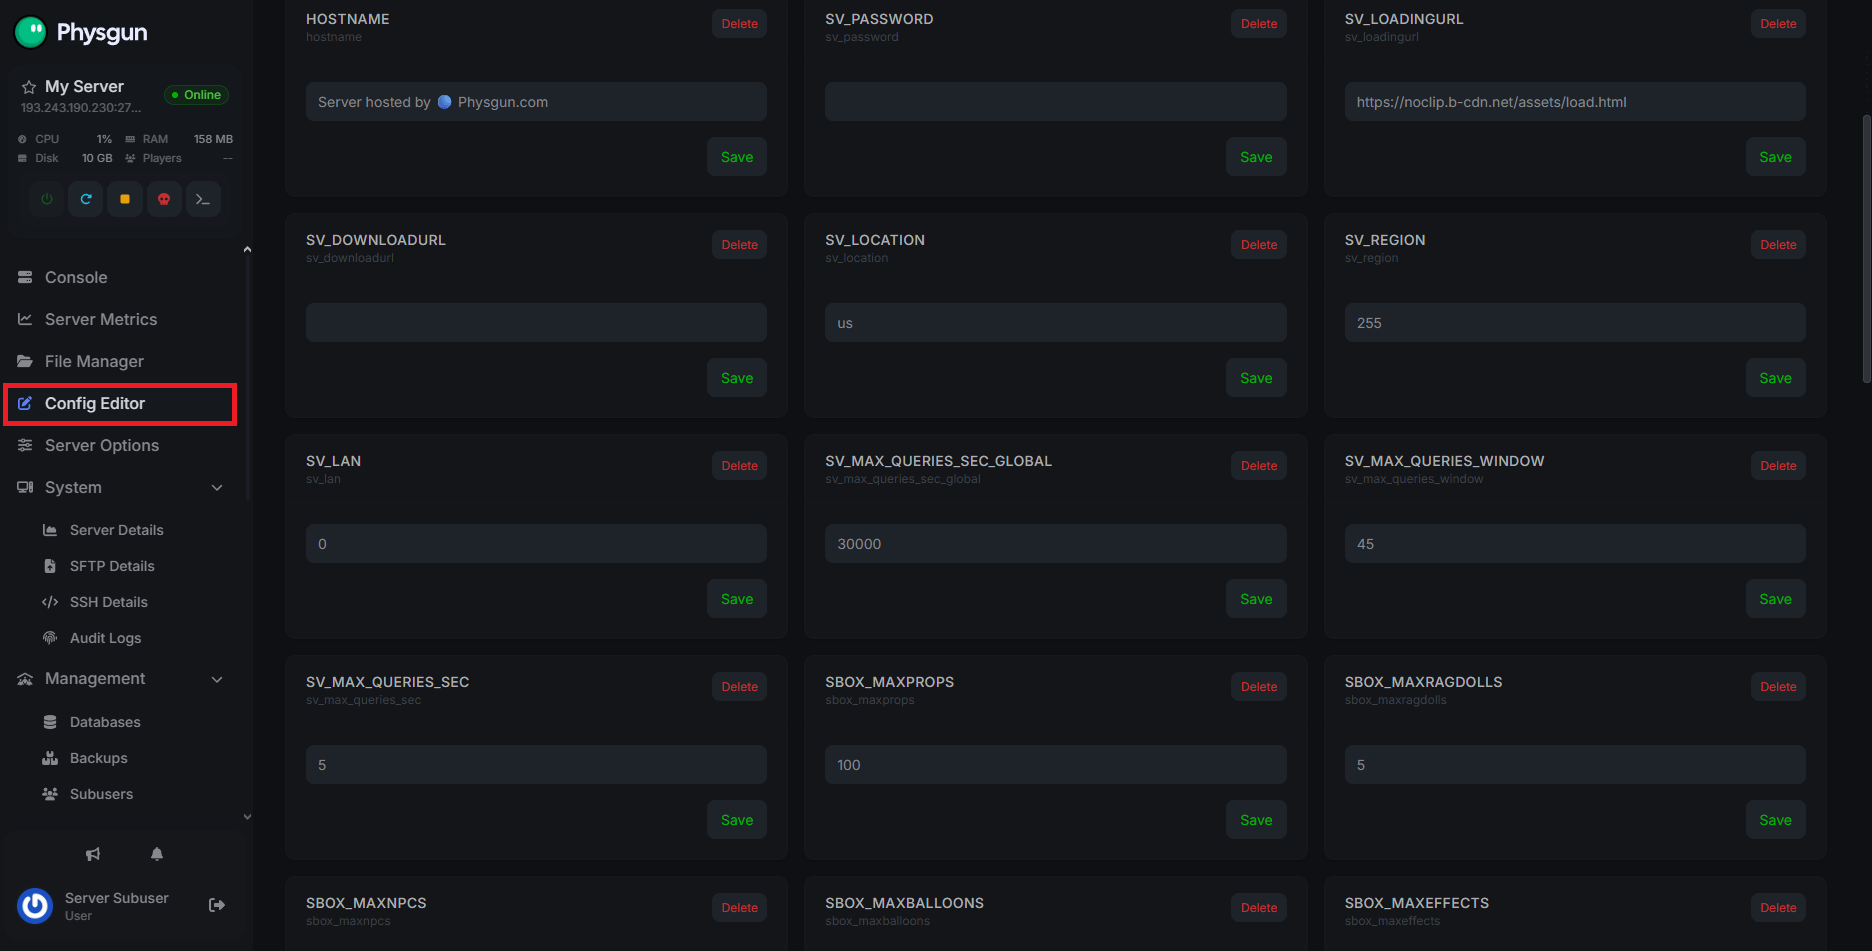
Task: Click the Server Details chart icon
Action: point(50,530)
